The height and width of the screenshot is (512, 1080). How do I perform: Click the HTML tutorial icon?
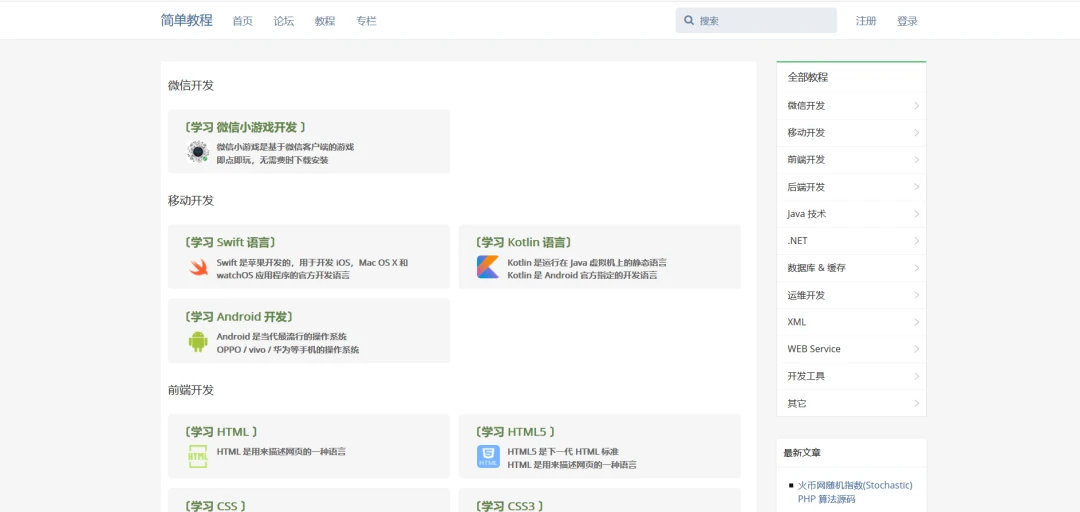(x=198, y=457)
